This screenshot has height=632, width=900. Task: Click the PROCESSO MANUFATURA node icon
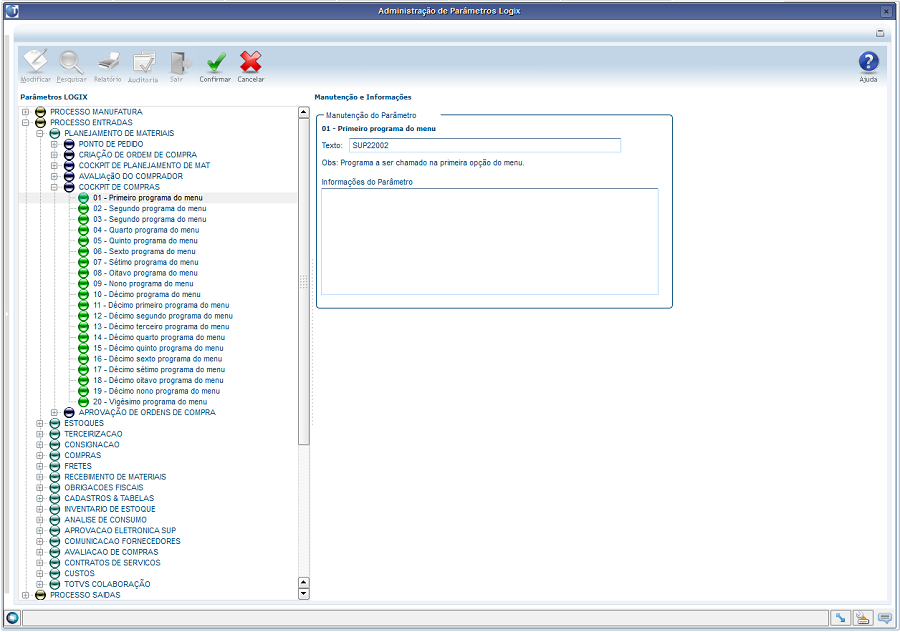[x=40, y=112]
